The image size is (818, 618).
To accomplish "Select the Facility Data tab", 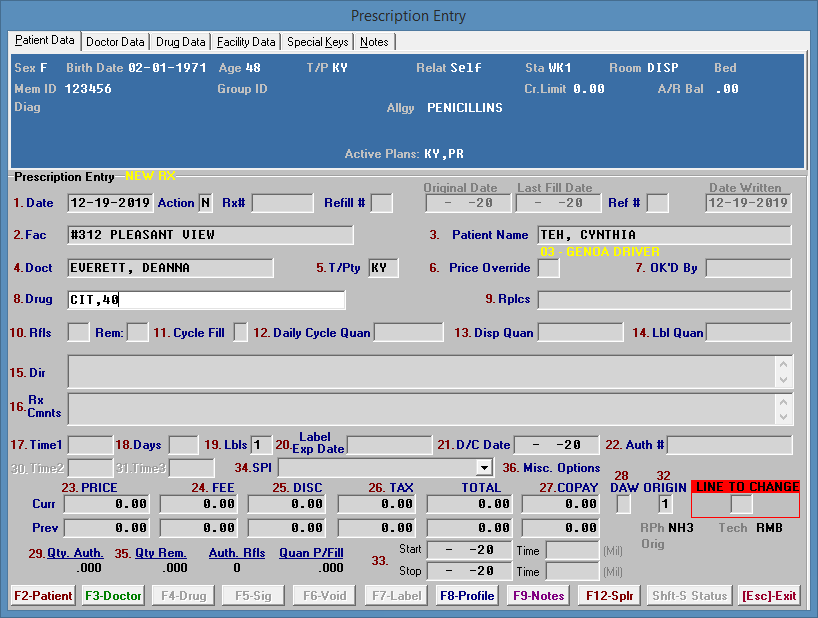I will click(x=246, y=42).
